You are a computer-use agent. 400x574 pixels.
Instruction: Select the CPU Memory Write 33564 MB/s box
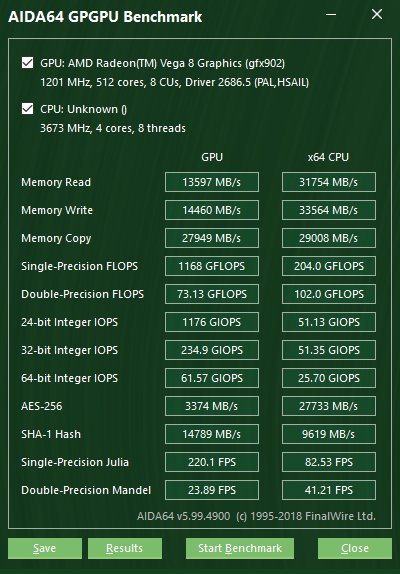tap(329, 210)
